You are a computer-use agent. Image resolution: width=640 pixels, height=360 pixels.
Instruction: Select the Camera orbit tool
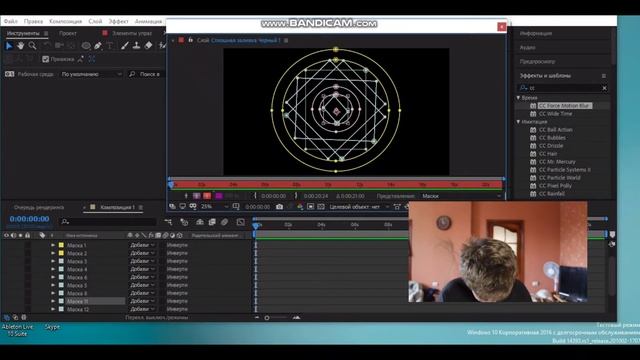pos(59,46)
